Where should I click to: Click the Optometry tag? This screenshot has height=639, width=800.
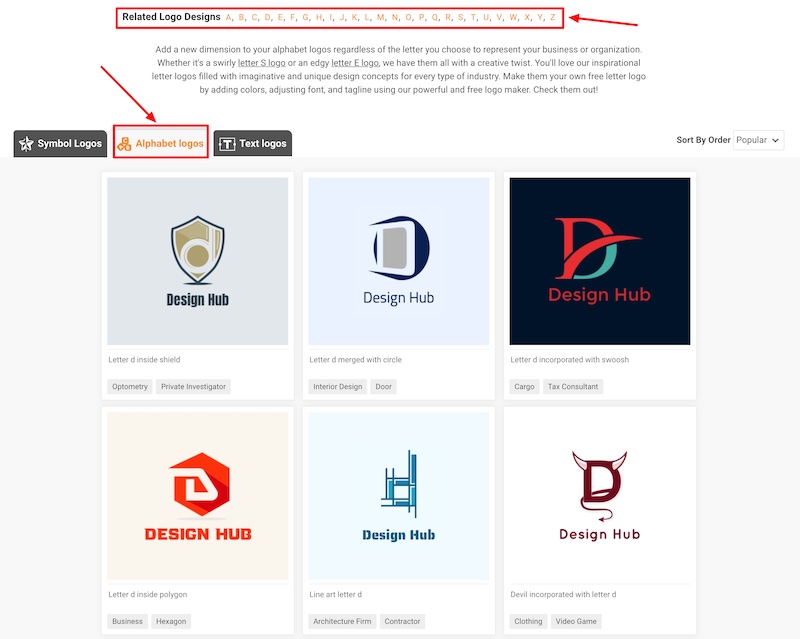pyautogui.click(x=130, y=386)
